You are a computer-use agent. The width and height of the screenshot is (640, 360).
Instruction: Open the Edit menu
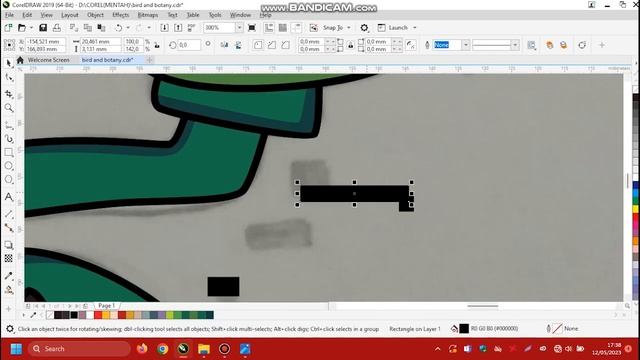click(27, 15)
